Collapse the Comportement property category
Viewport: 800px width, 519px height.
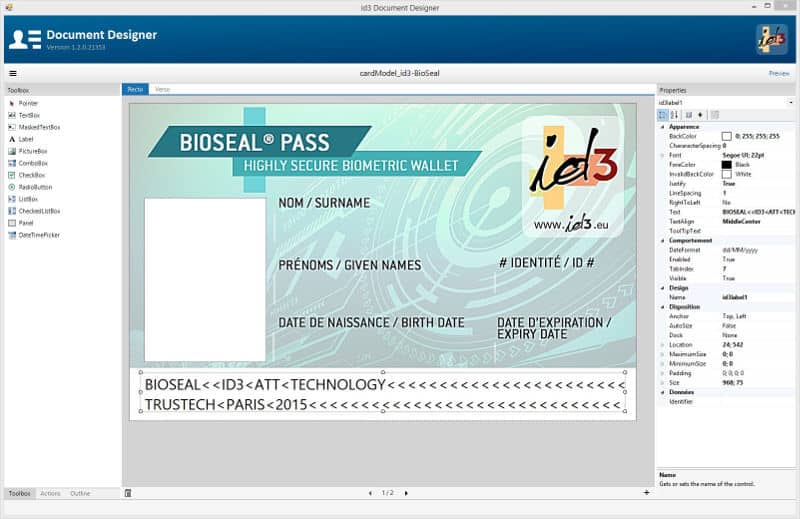[x=663, y=240]
